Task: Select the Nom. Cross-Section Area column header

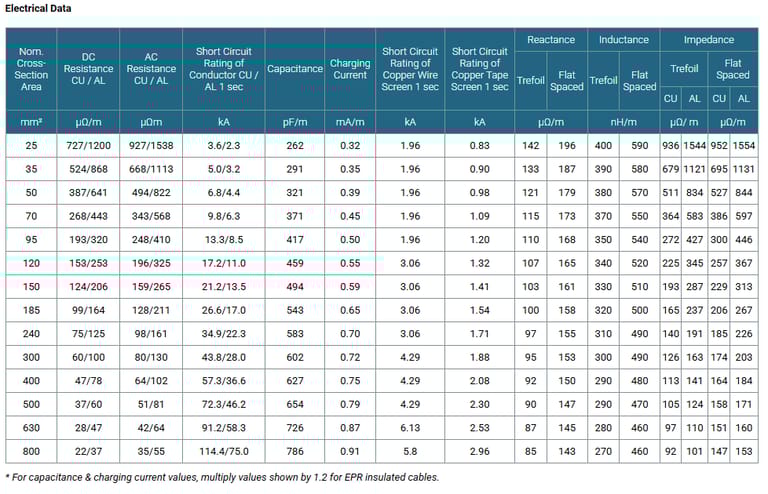Action: click(31, 69)
